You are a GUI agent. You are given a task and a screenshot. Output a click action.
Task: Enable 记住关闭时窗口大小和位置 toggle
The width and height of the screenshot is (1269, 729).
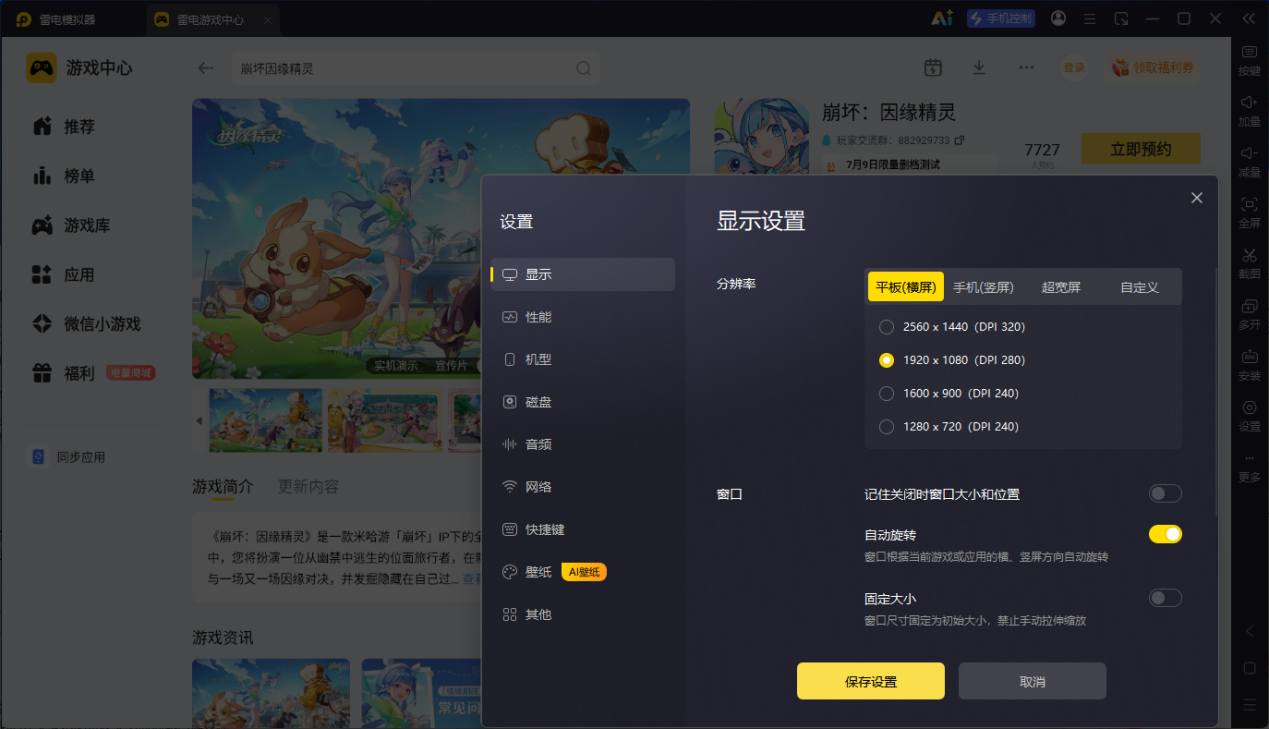[x=1165, y=493]
